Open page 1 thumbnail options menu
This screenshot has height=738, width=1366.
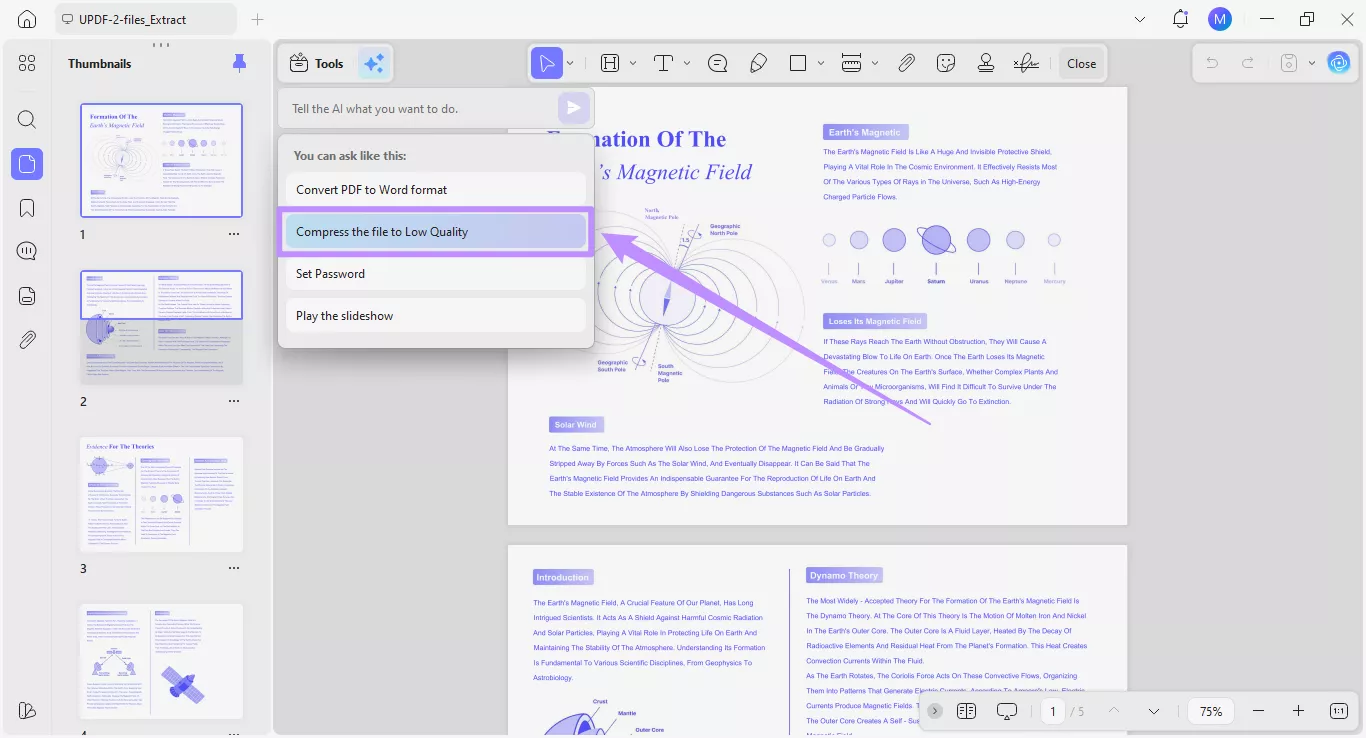click(x=234, y=234)
